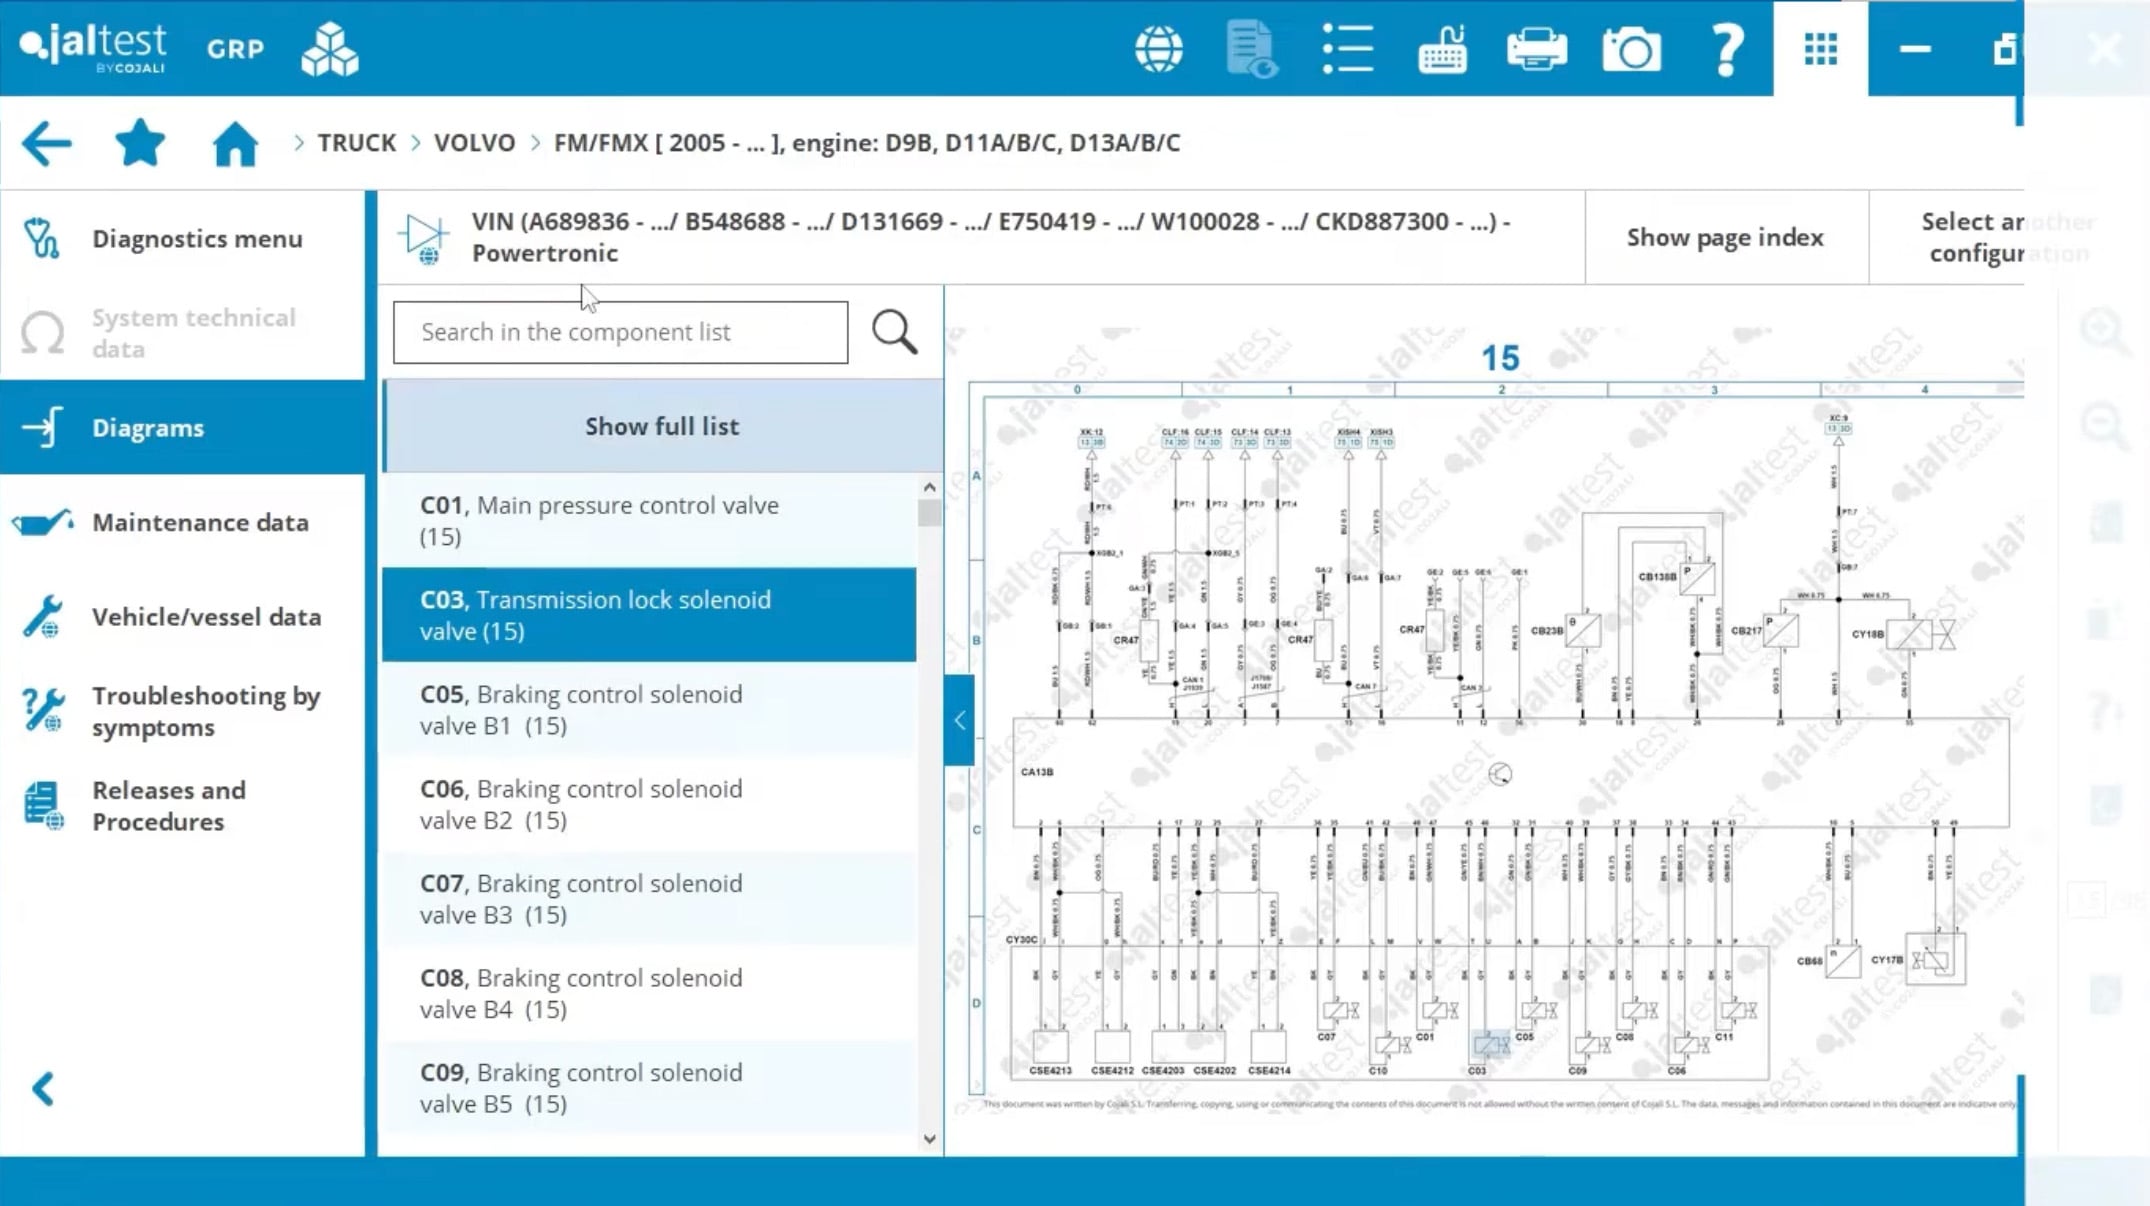Click the favorites star icon
2150x1206 pixels.
[x=140, y=142]
